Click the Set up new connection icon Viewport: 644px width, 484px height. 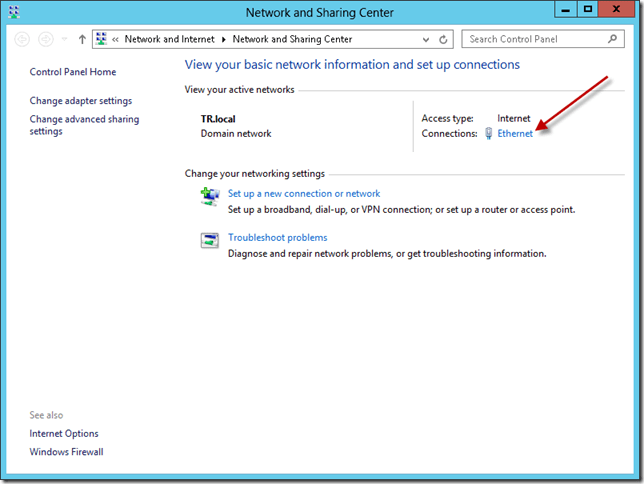tap(210, 195)
